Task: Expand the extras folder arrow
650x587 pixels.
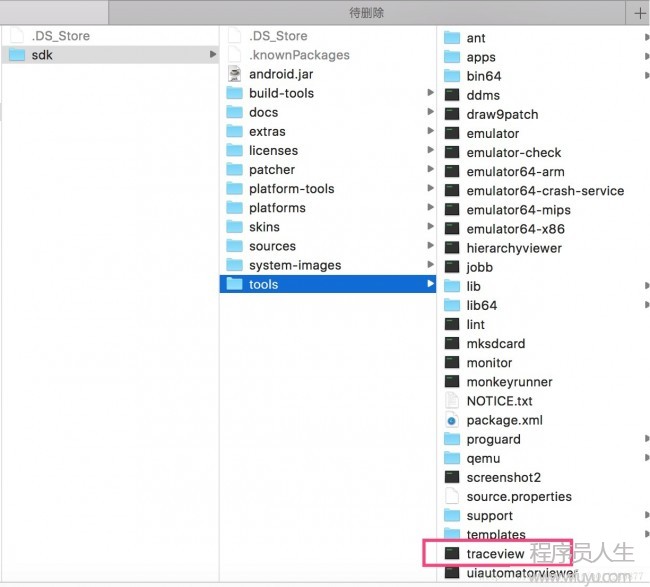Action: click(x=430, y=131)
